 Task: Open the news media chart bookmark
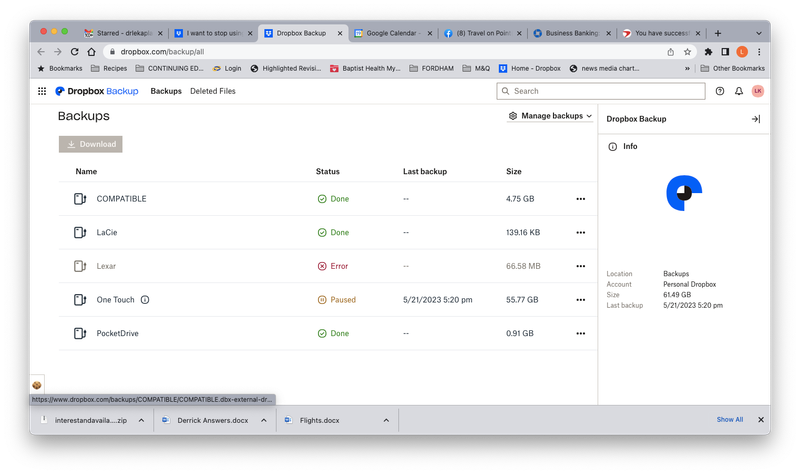coord(604,68)
